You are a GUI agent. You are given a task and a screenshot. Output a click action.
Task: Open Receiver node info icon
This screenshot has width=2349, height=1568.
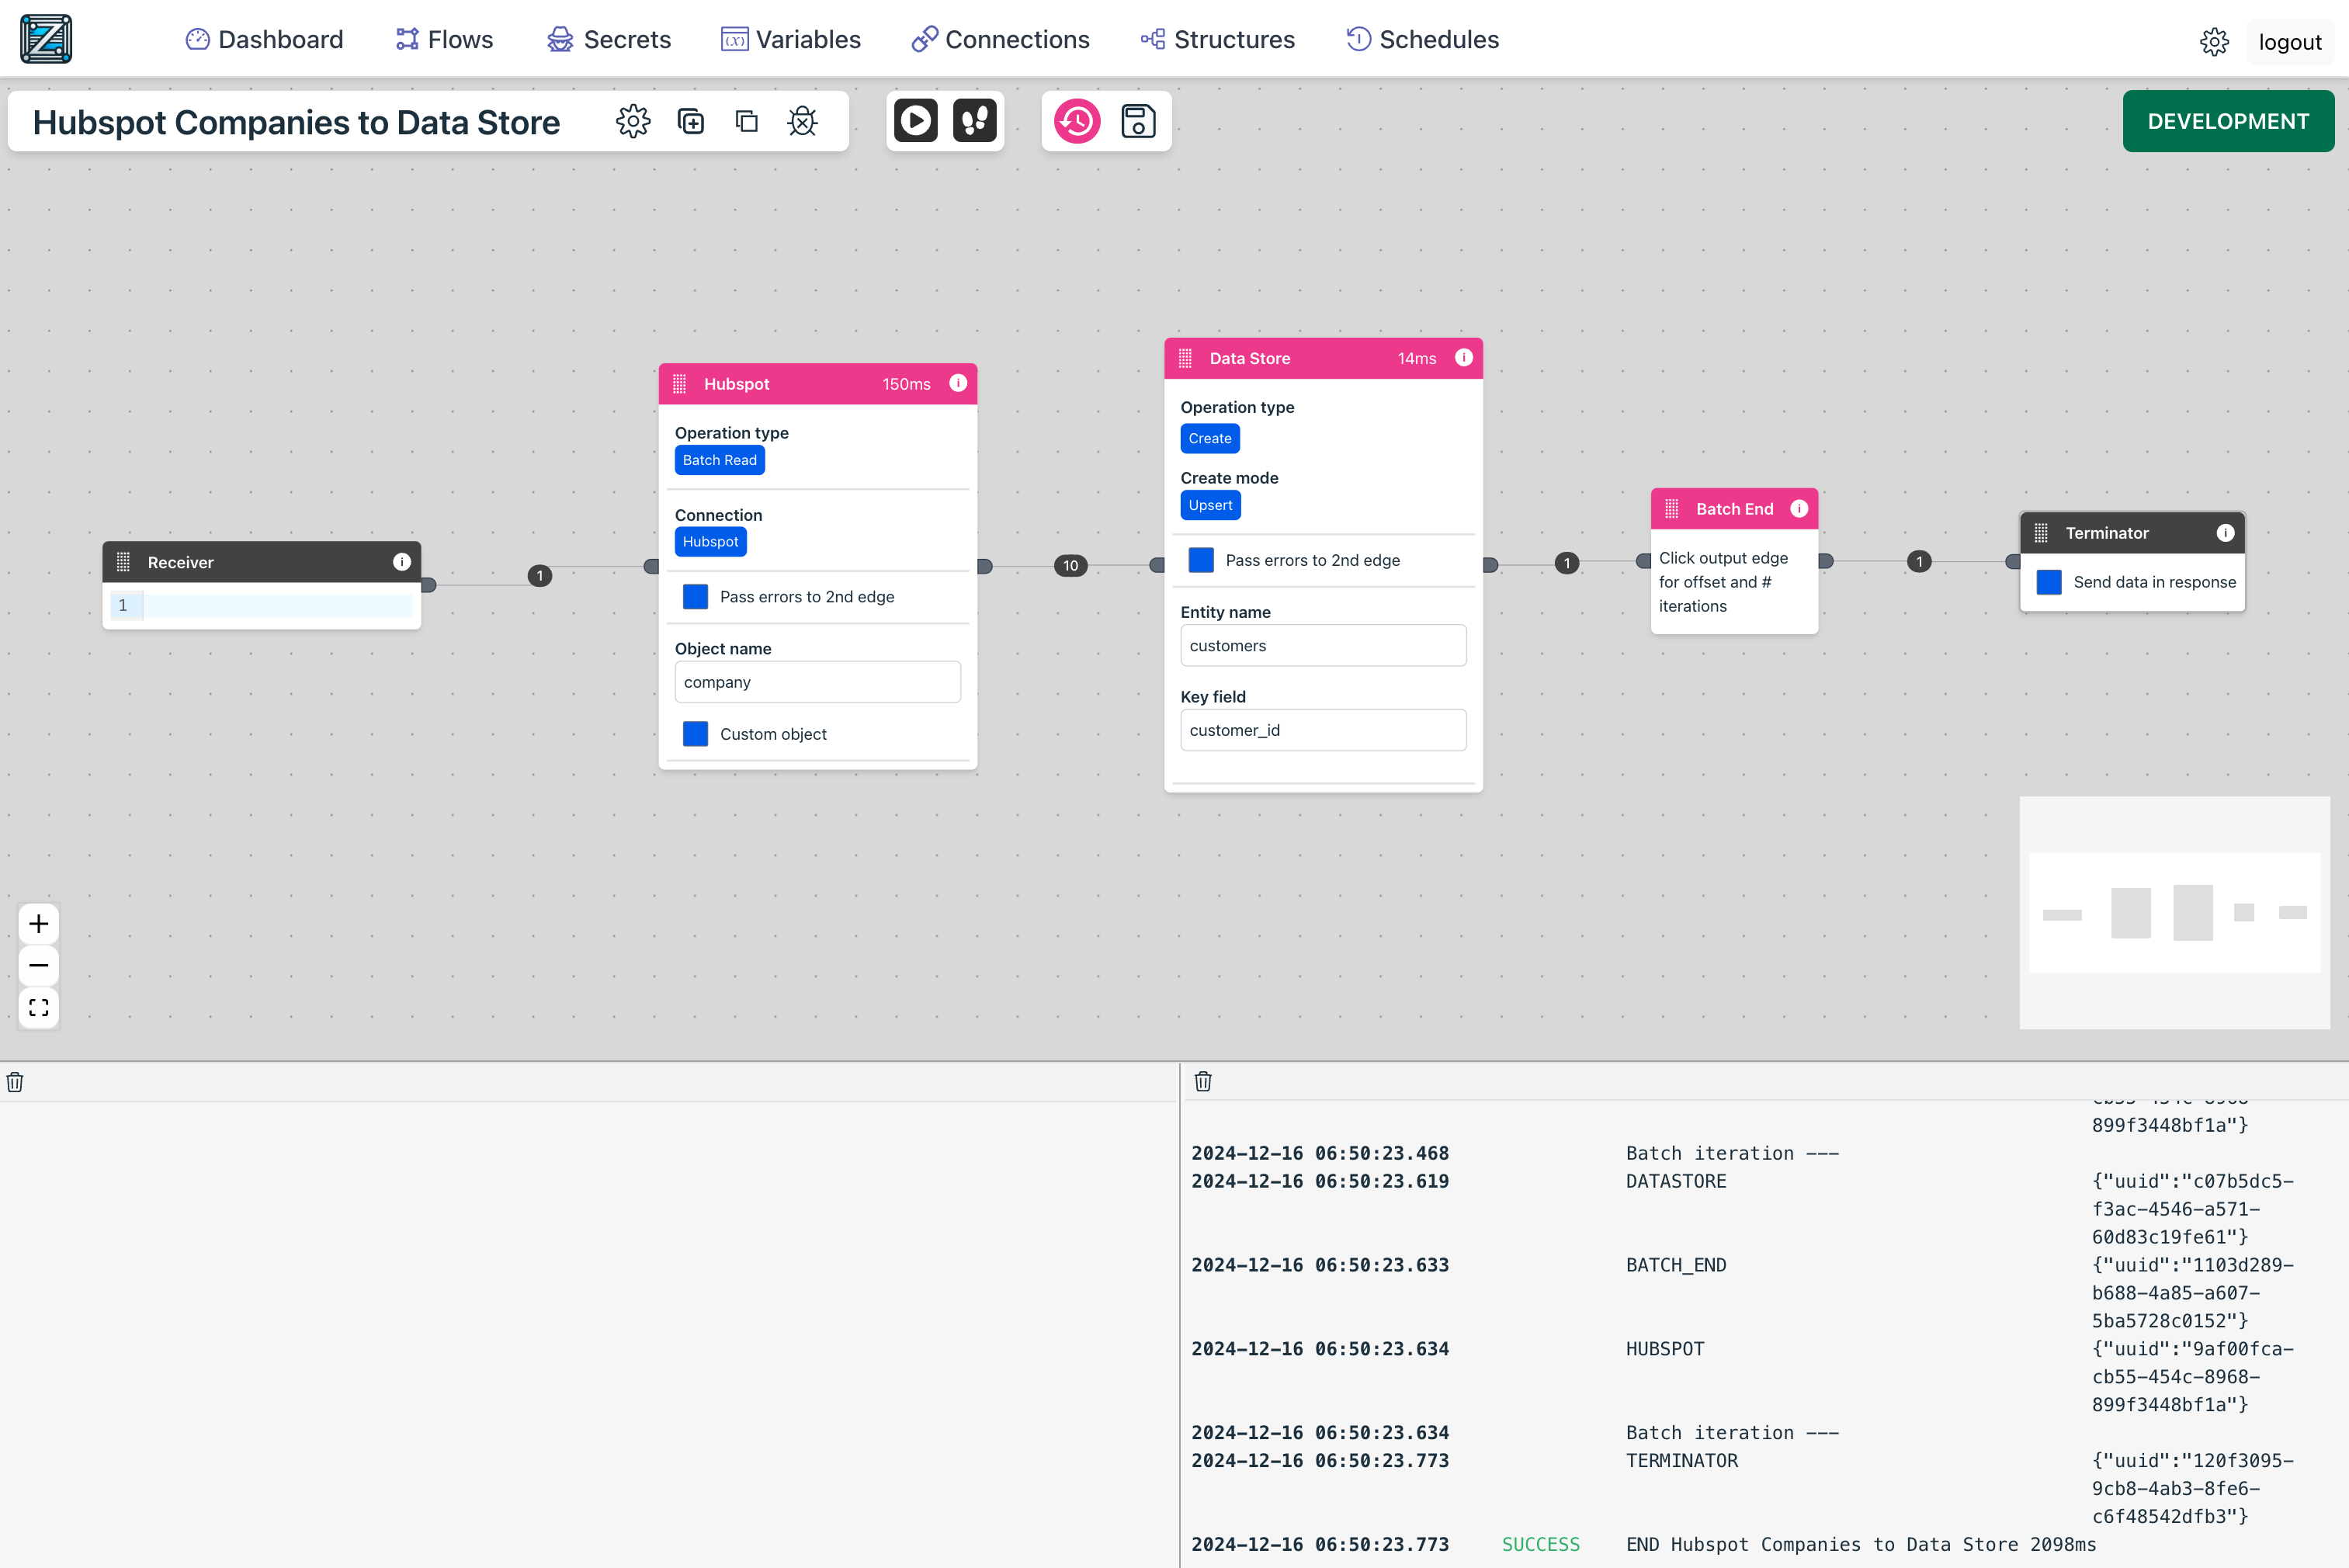click(x=402, y=562)
